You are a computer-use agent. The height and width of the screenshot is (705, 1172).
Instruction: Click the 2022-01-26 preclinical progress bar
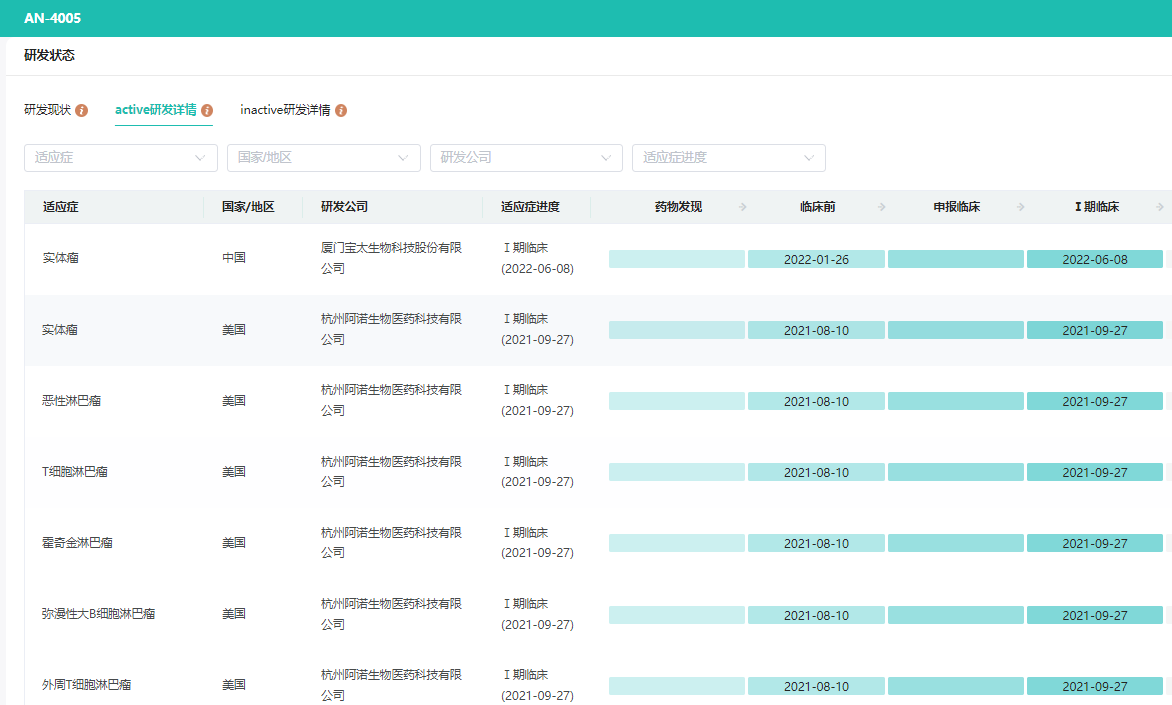pyautogui.click(x=816, y=260)
